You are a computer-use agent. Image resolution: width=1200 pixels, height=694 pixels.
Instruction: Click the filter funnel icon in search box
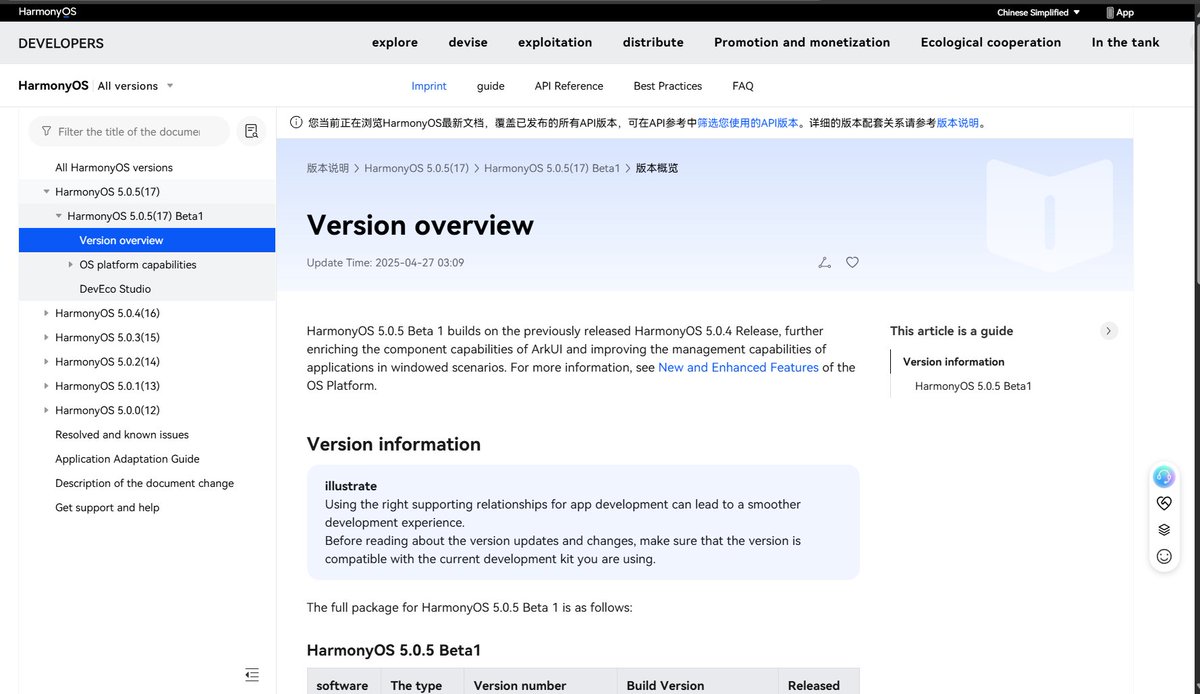tap(46, 131)
